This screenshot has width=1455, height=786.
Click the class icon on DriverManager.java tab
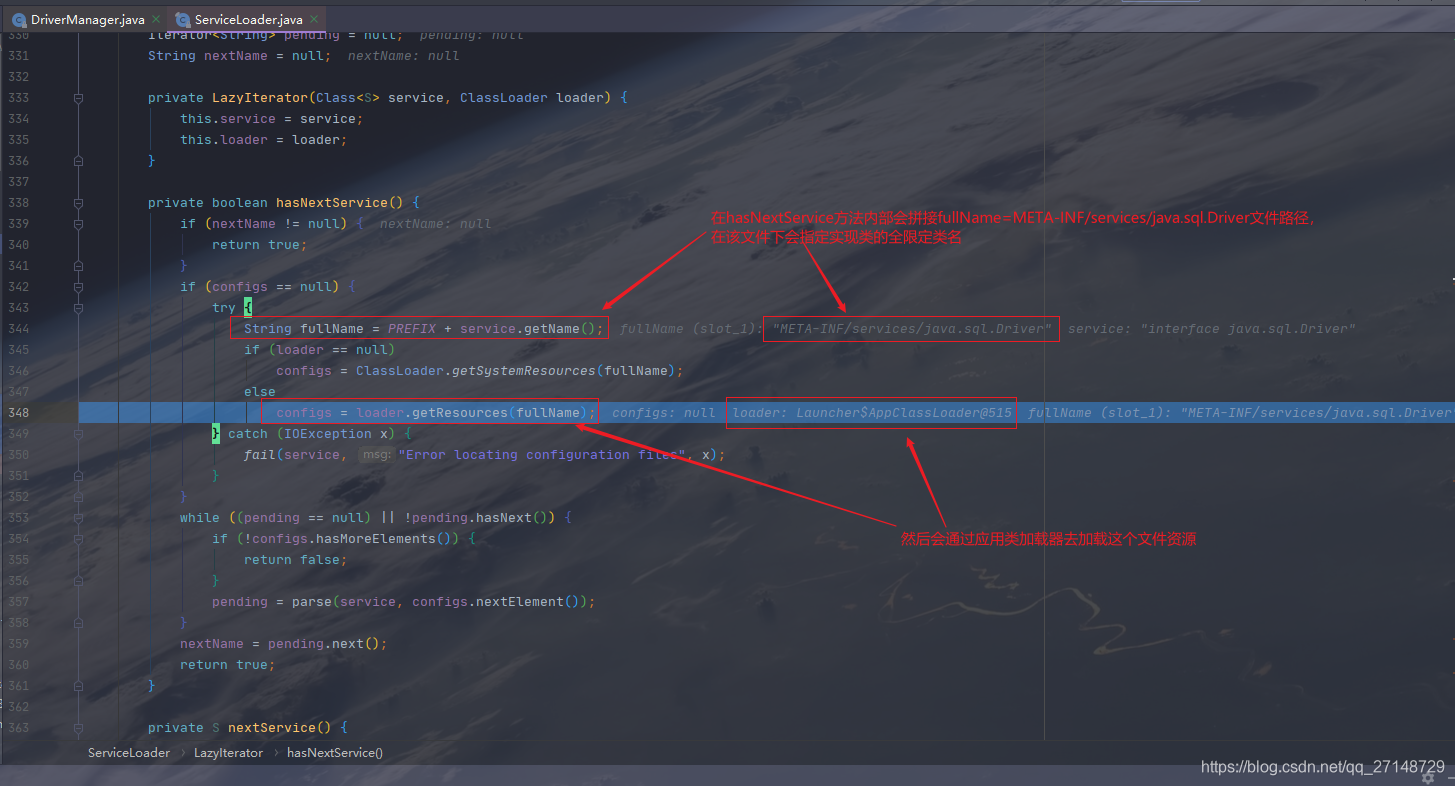[19, 19]
